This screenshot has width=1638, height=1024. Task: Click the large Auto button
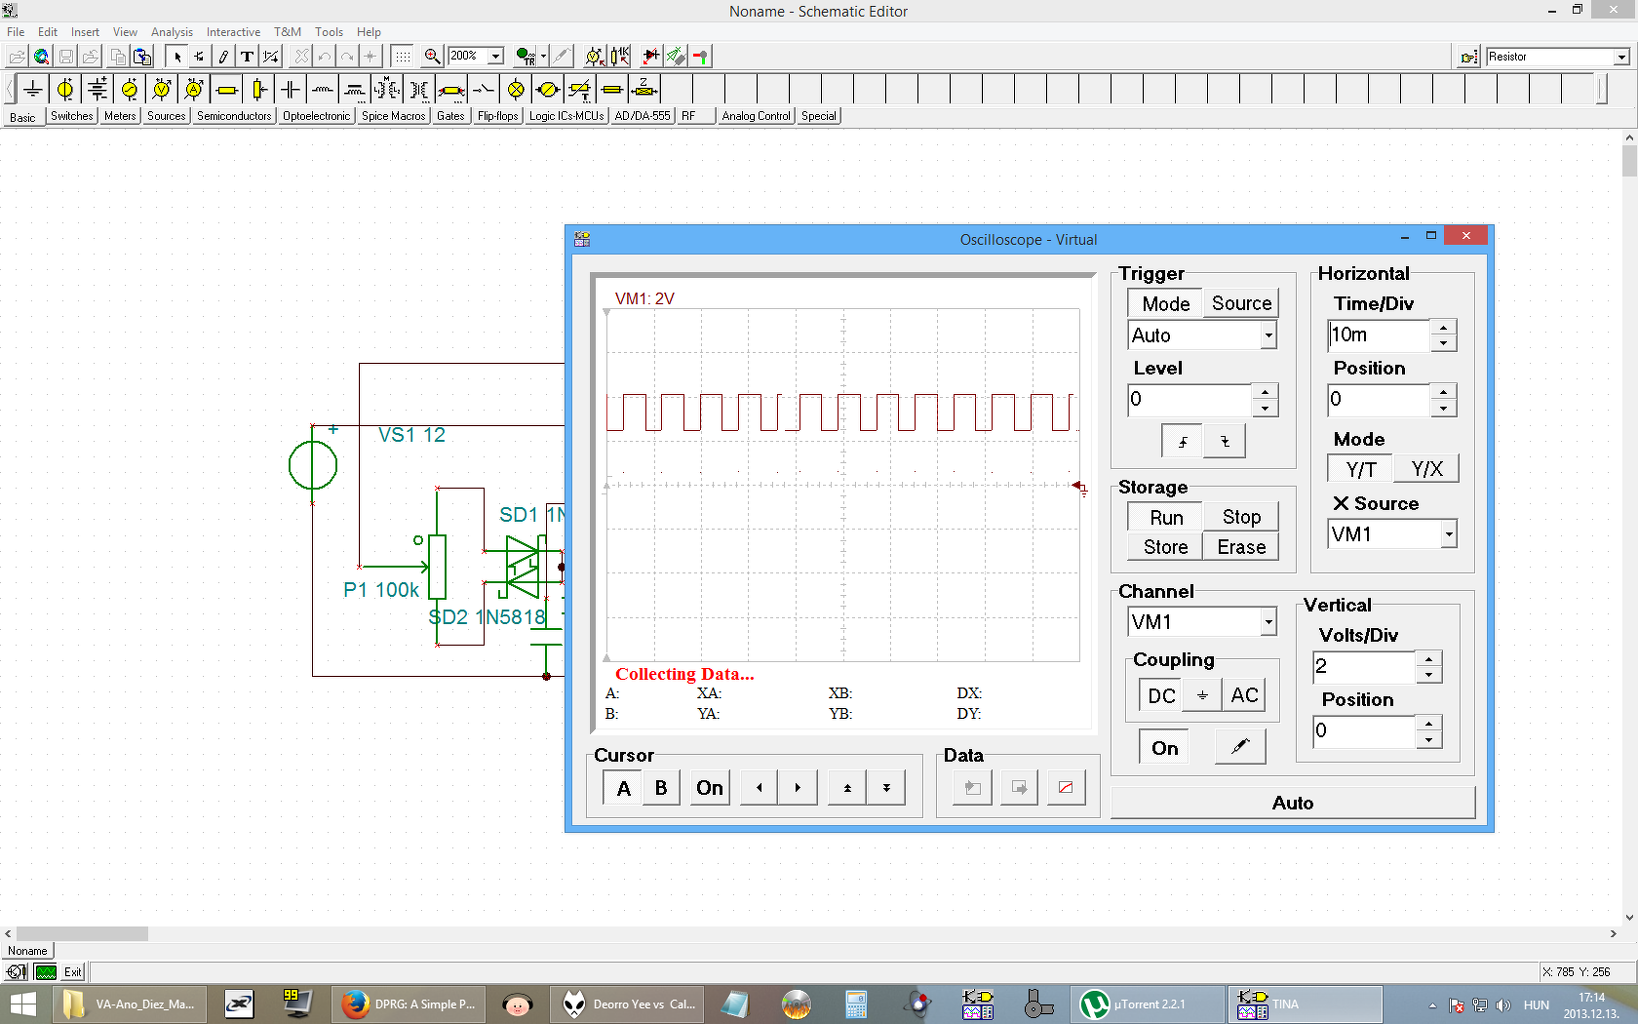(1292, 803)
